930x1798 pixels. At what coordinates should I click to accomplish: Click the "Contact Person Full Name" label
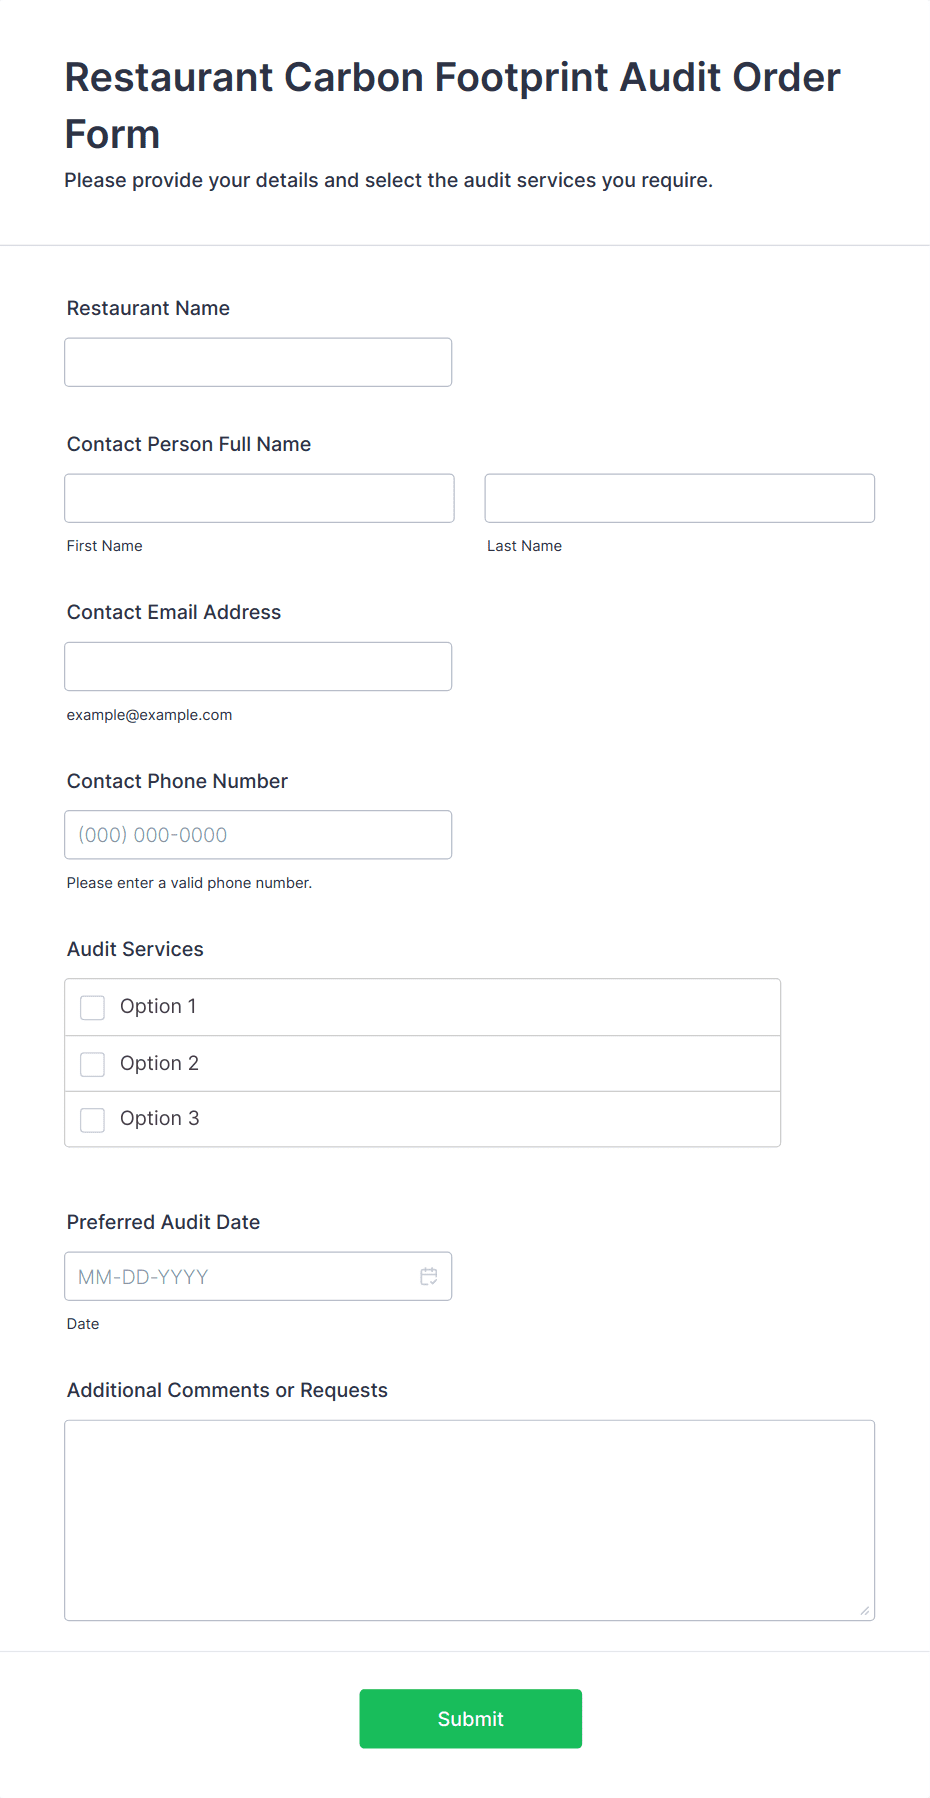(189, 444)
